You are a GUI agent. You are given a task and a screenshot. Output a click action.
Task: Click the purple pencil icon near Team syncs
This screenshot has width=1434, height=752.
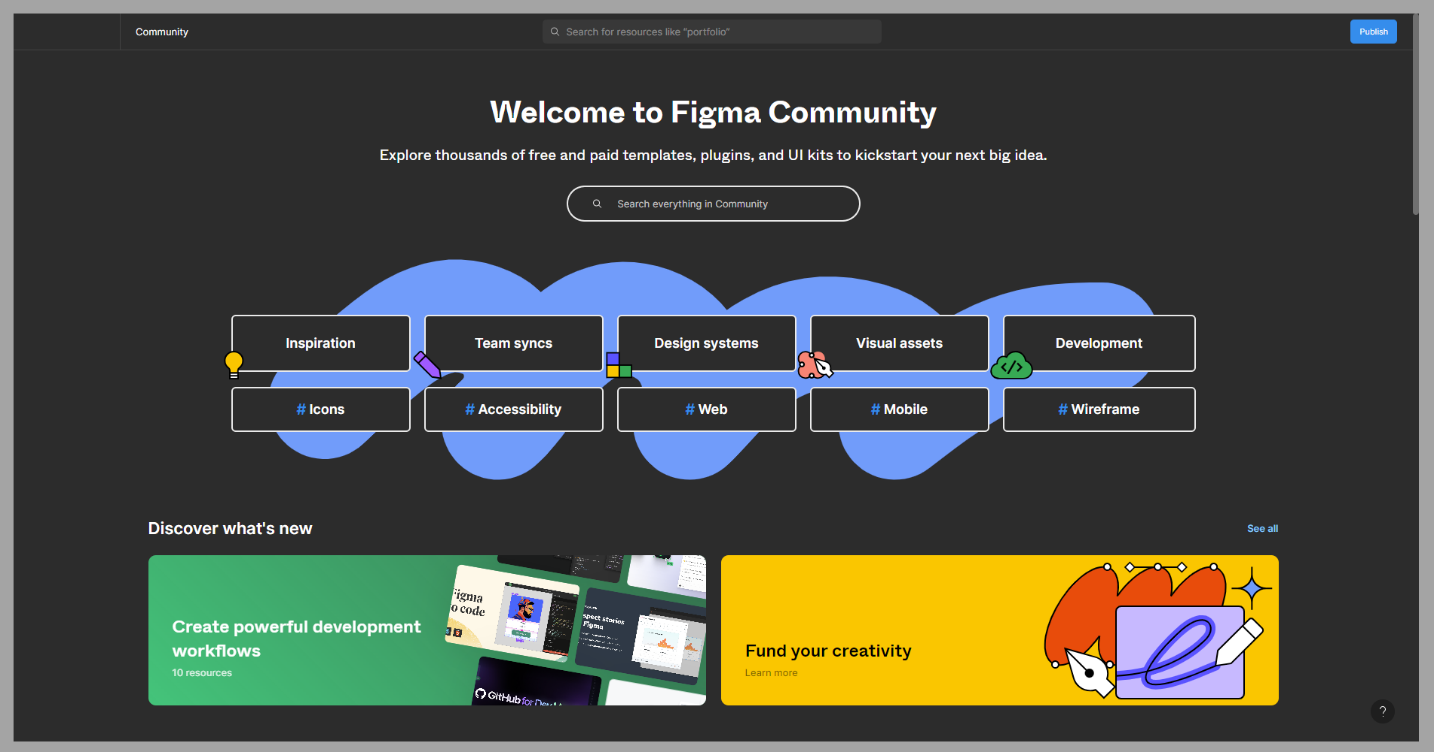coord(429,366)
